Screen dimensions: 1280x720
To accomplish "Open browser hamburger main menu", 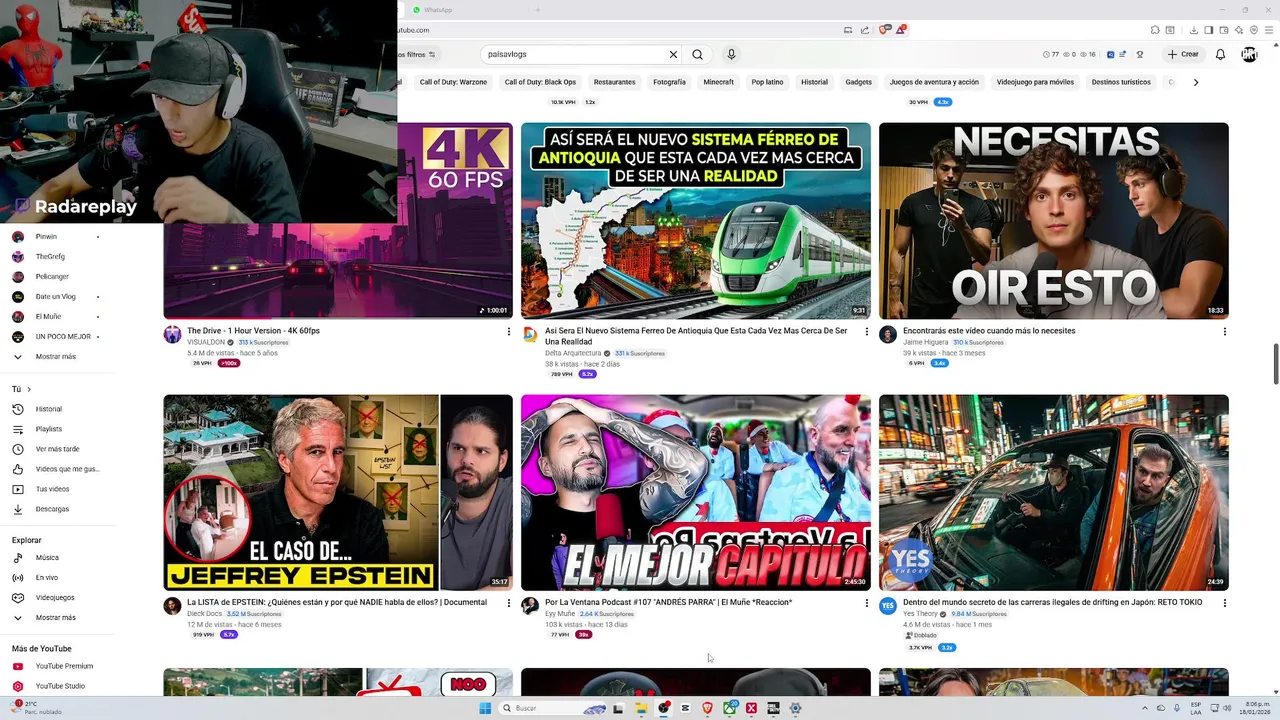I will (x=1268, y=30).
